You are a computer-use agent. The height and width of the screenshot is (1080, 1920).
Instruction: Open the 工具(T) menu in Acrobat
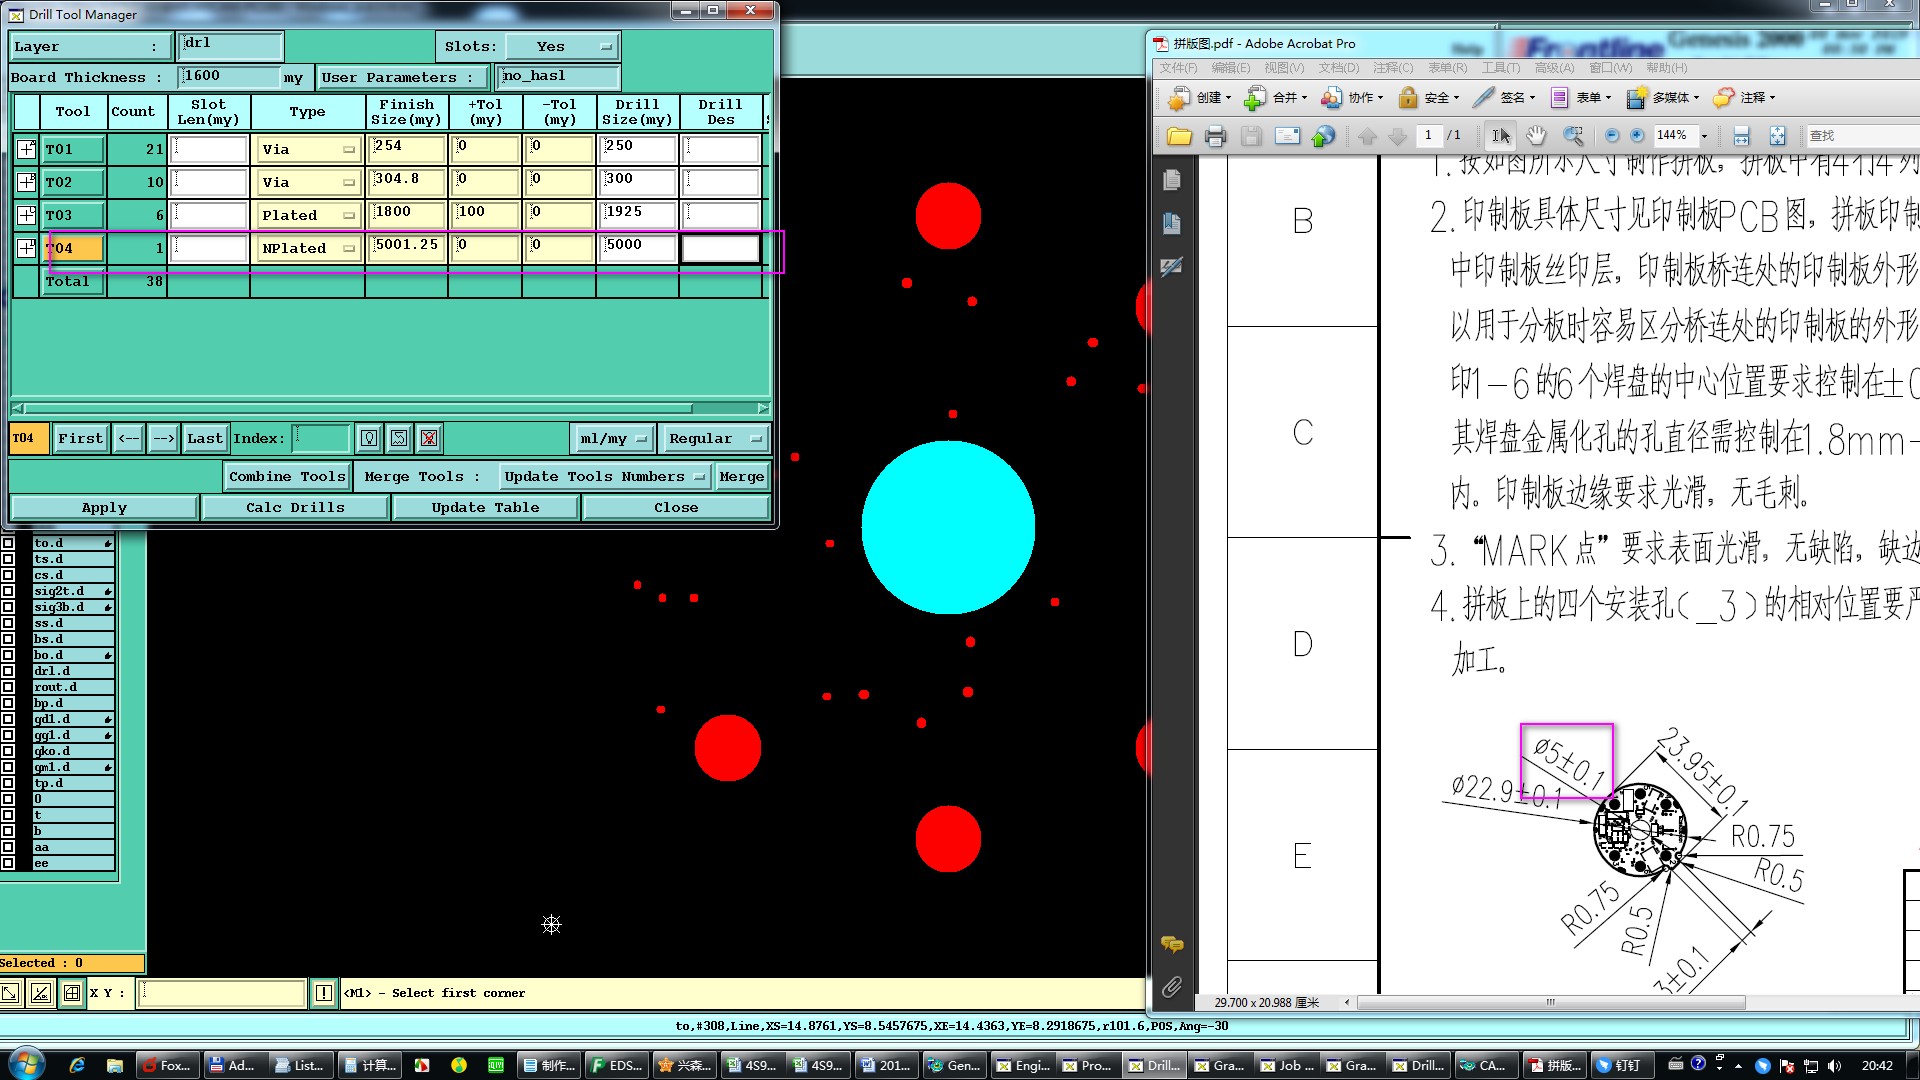coord(1500,68)
